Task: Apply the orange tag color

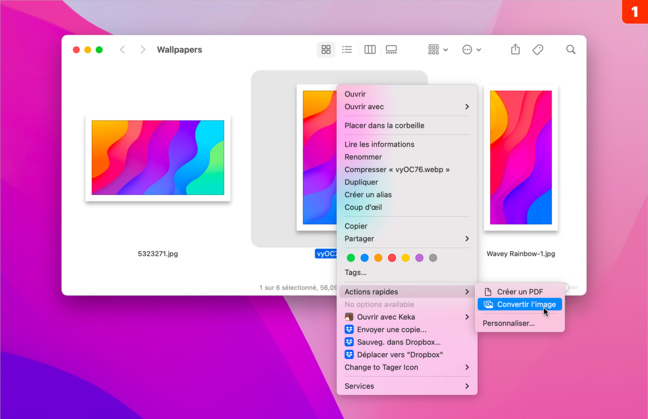Action: pyautogui.click(x=378, y=258)
